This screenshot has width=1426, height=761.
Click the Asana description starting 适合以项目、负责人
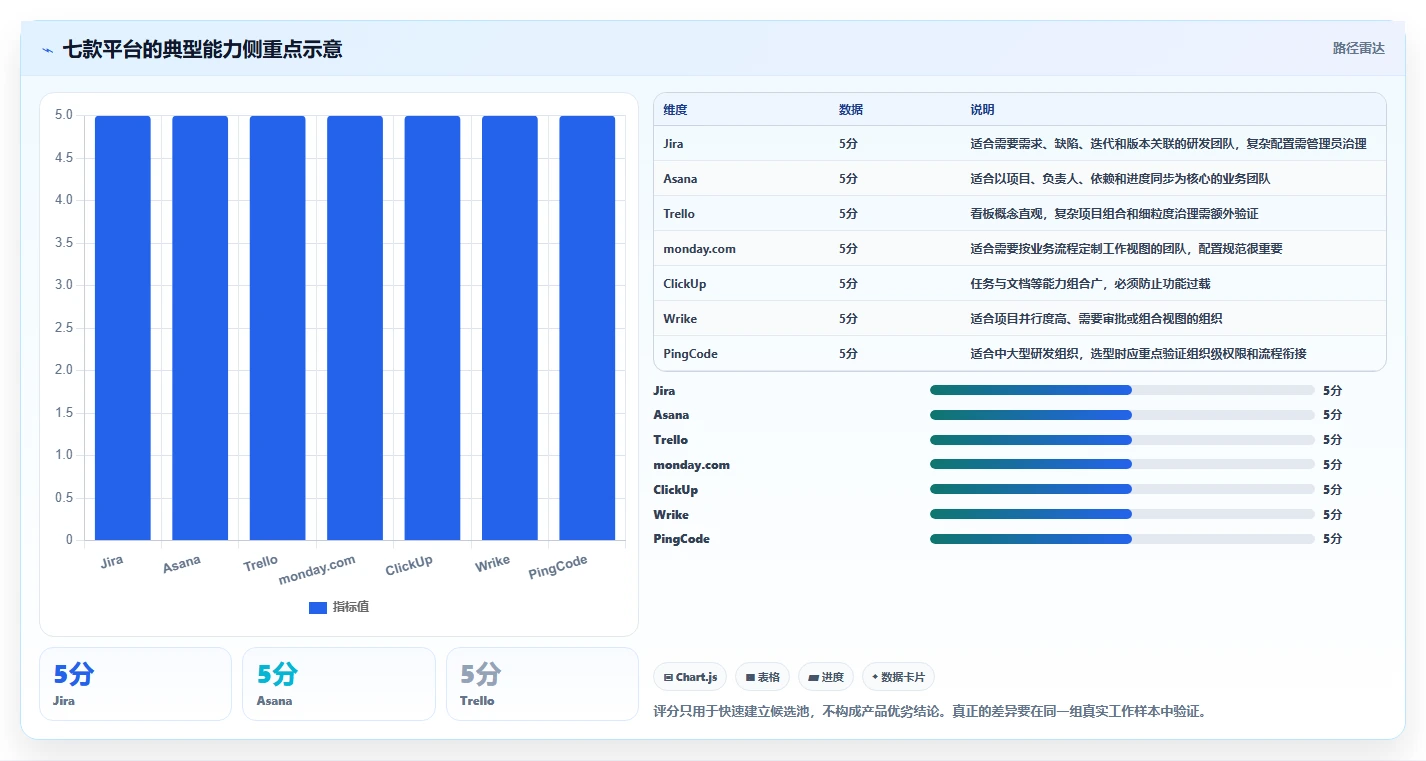(1120, 179)
